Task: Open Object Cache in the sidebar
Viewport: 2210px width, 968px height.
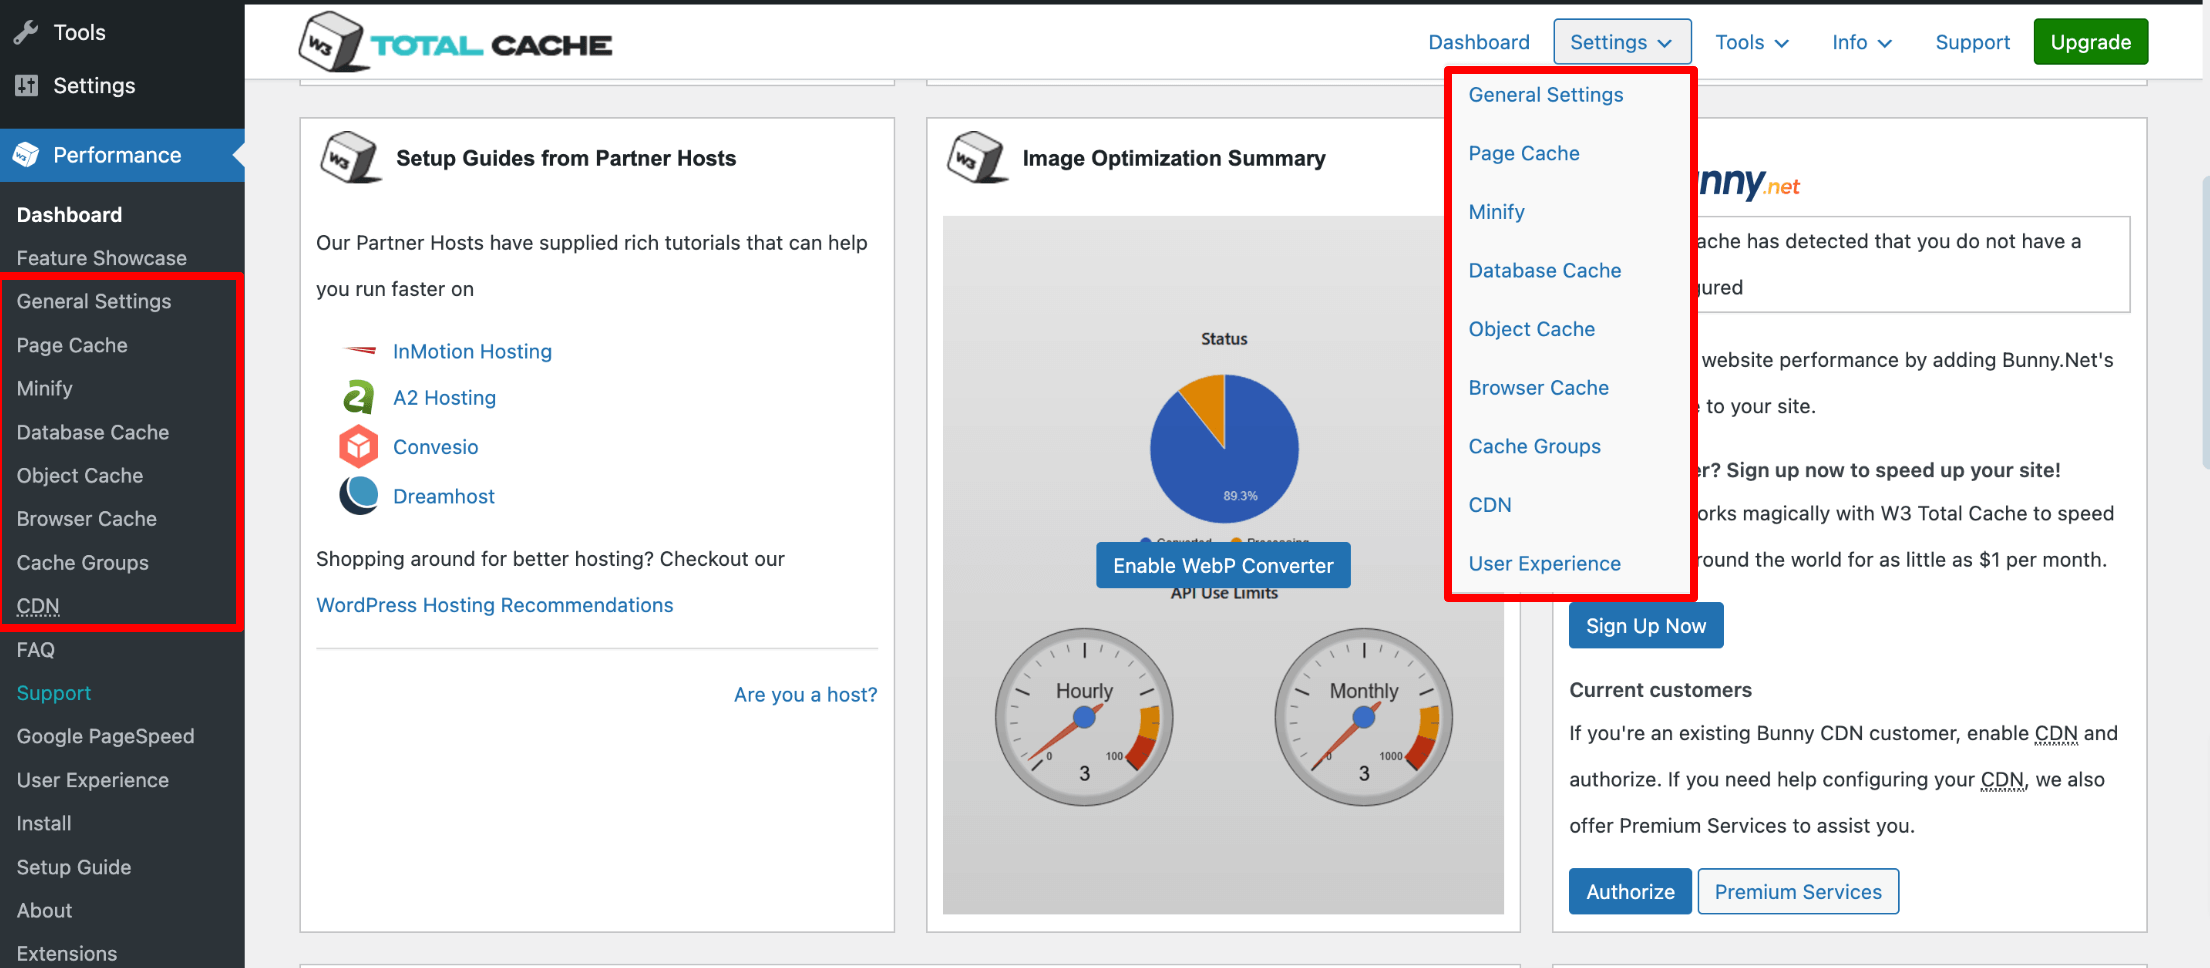Action: tap(80, 476)
